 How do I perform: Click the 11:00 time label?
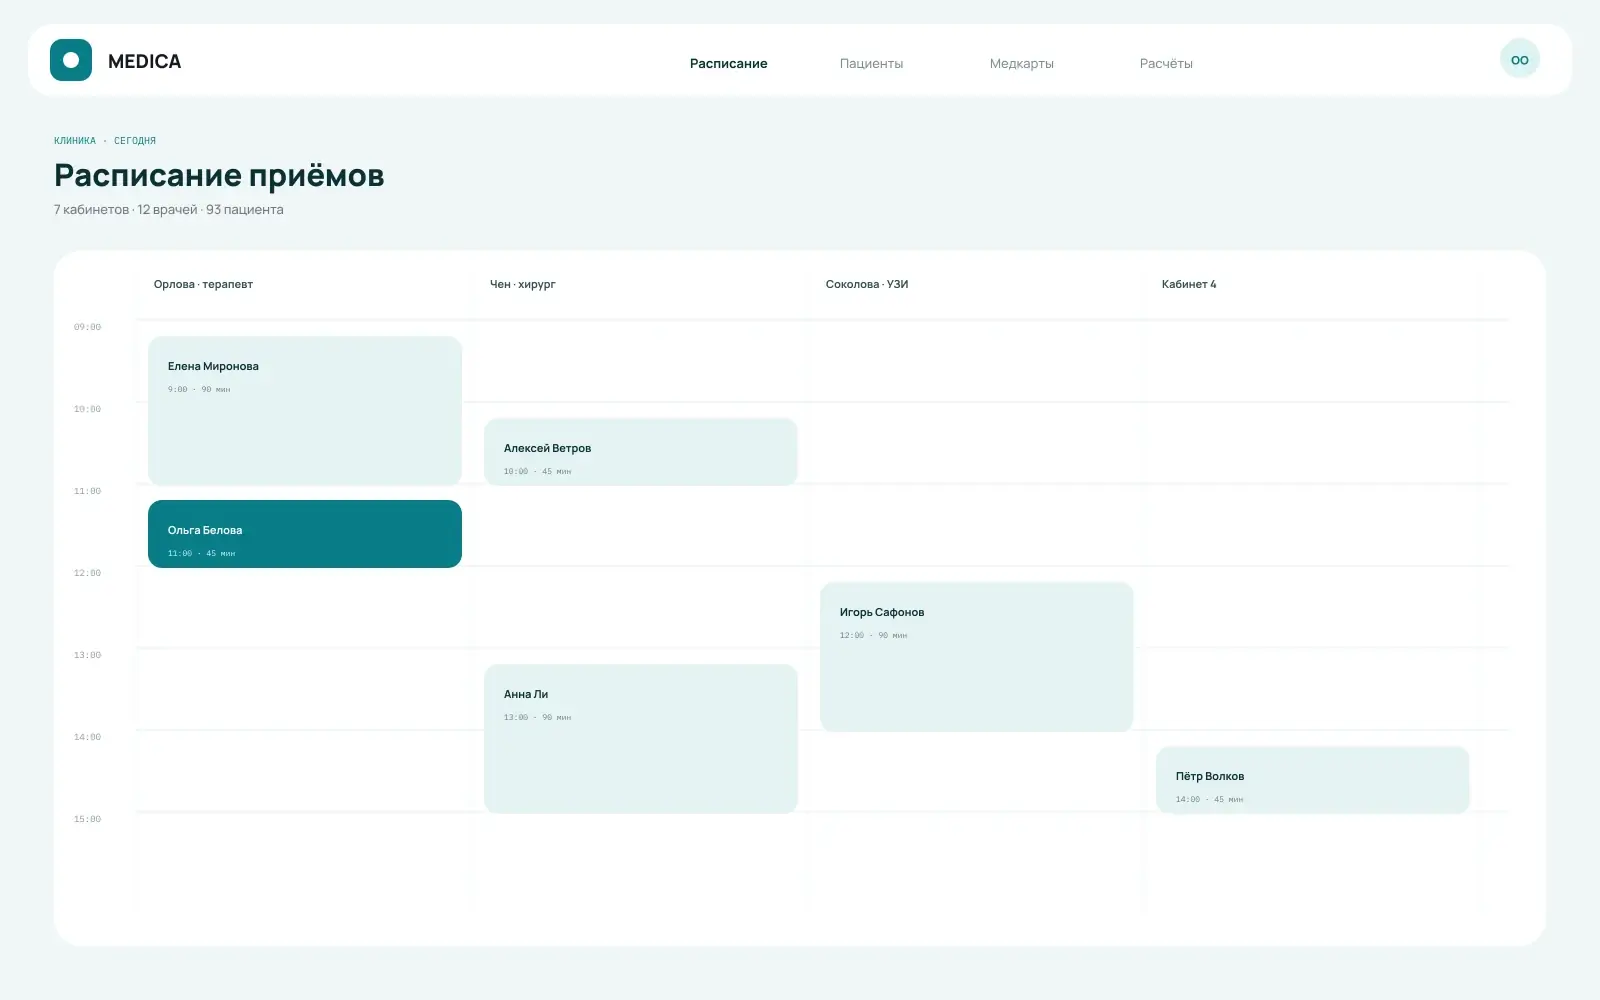coord(87,491)
